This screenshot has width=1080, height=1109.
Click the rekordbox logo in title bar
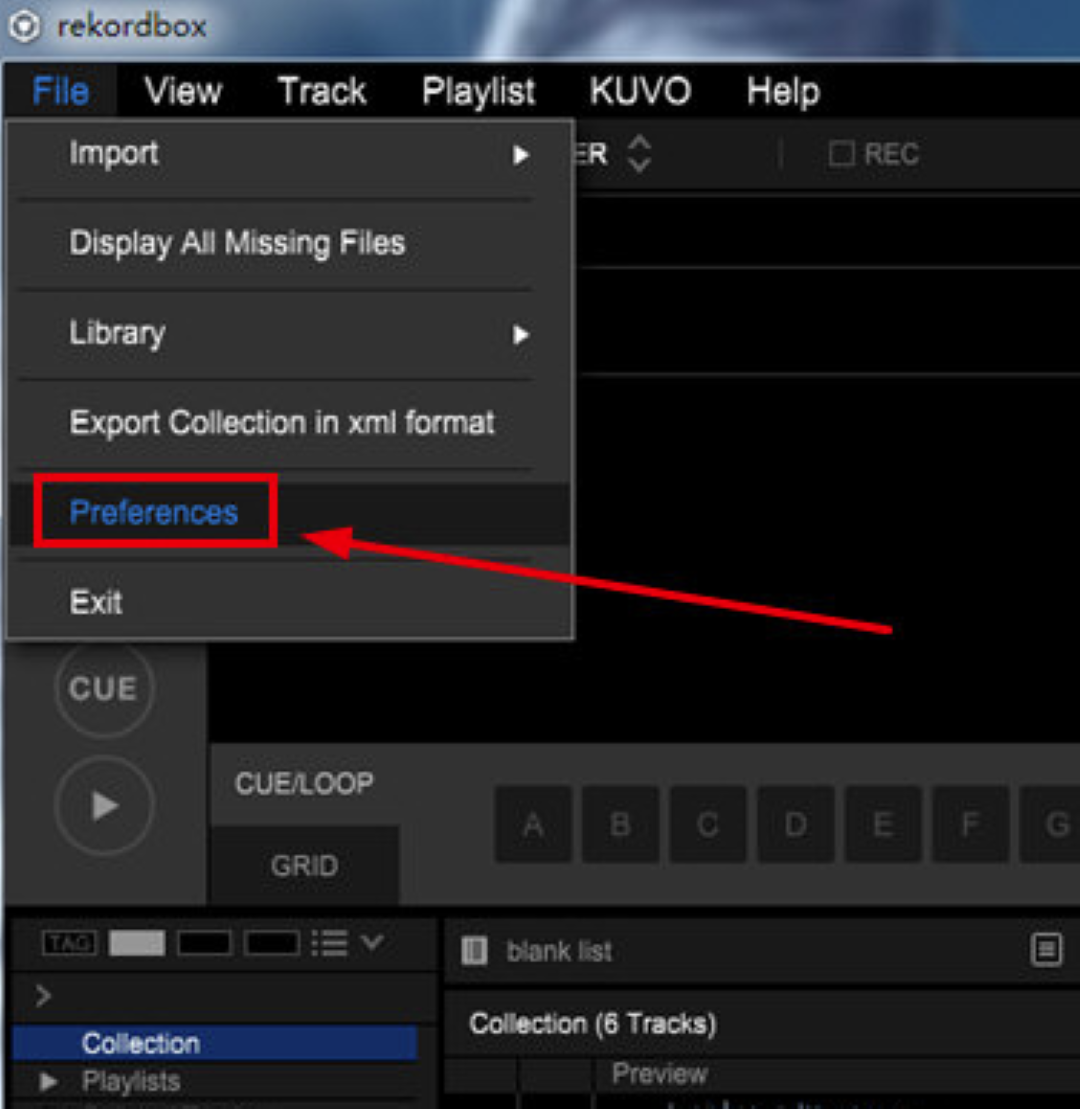pyautogui.click(x=24, y=26)
